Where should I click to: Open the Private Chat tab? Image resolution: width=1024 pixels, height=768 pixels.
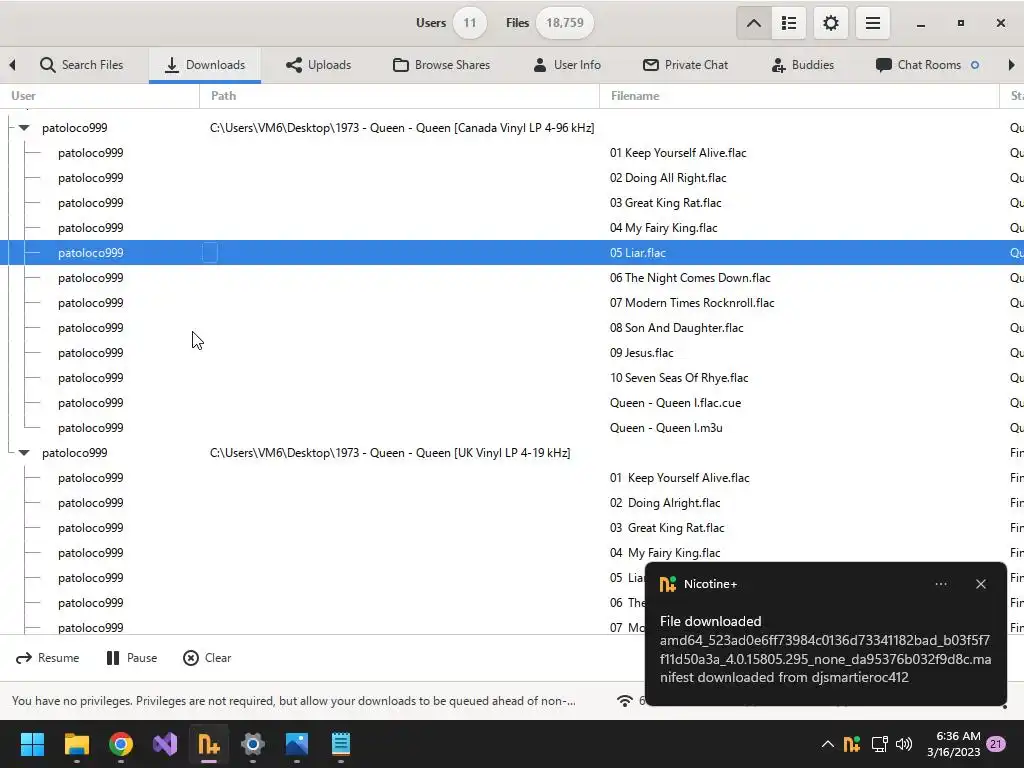(x=685, y=65)
